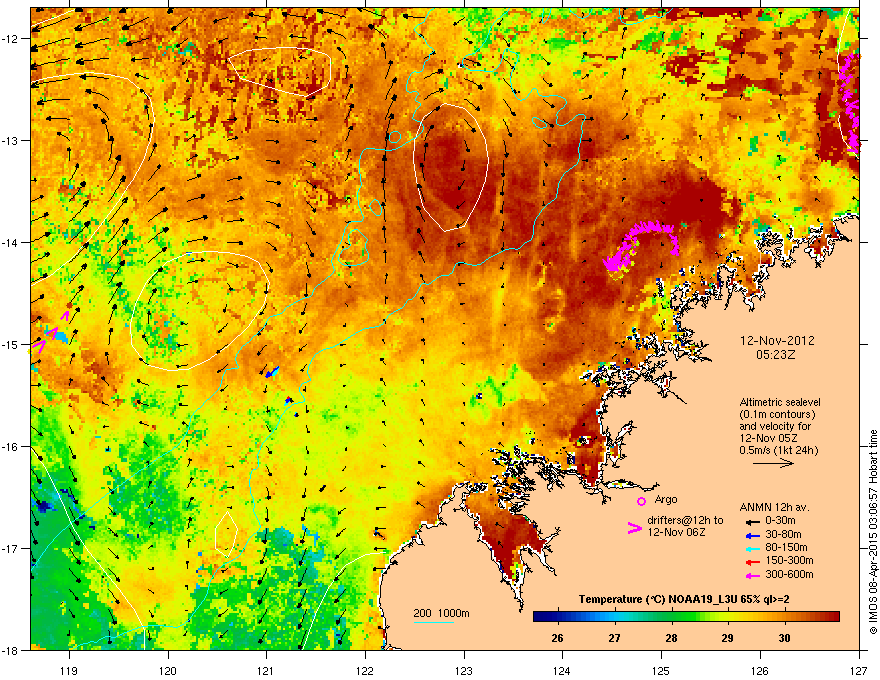Click longitude axis label 123

[464, 670]
